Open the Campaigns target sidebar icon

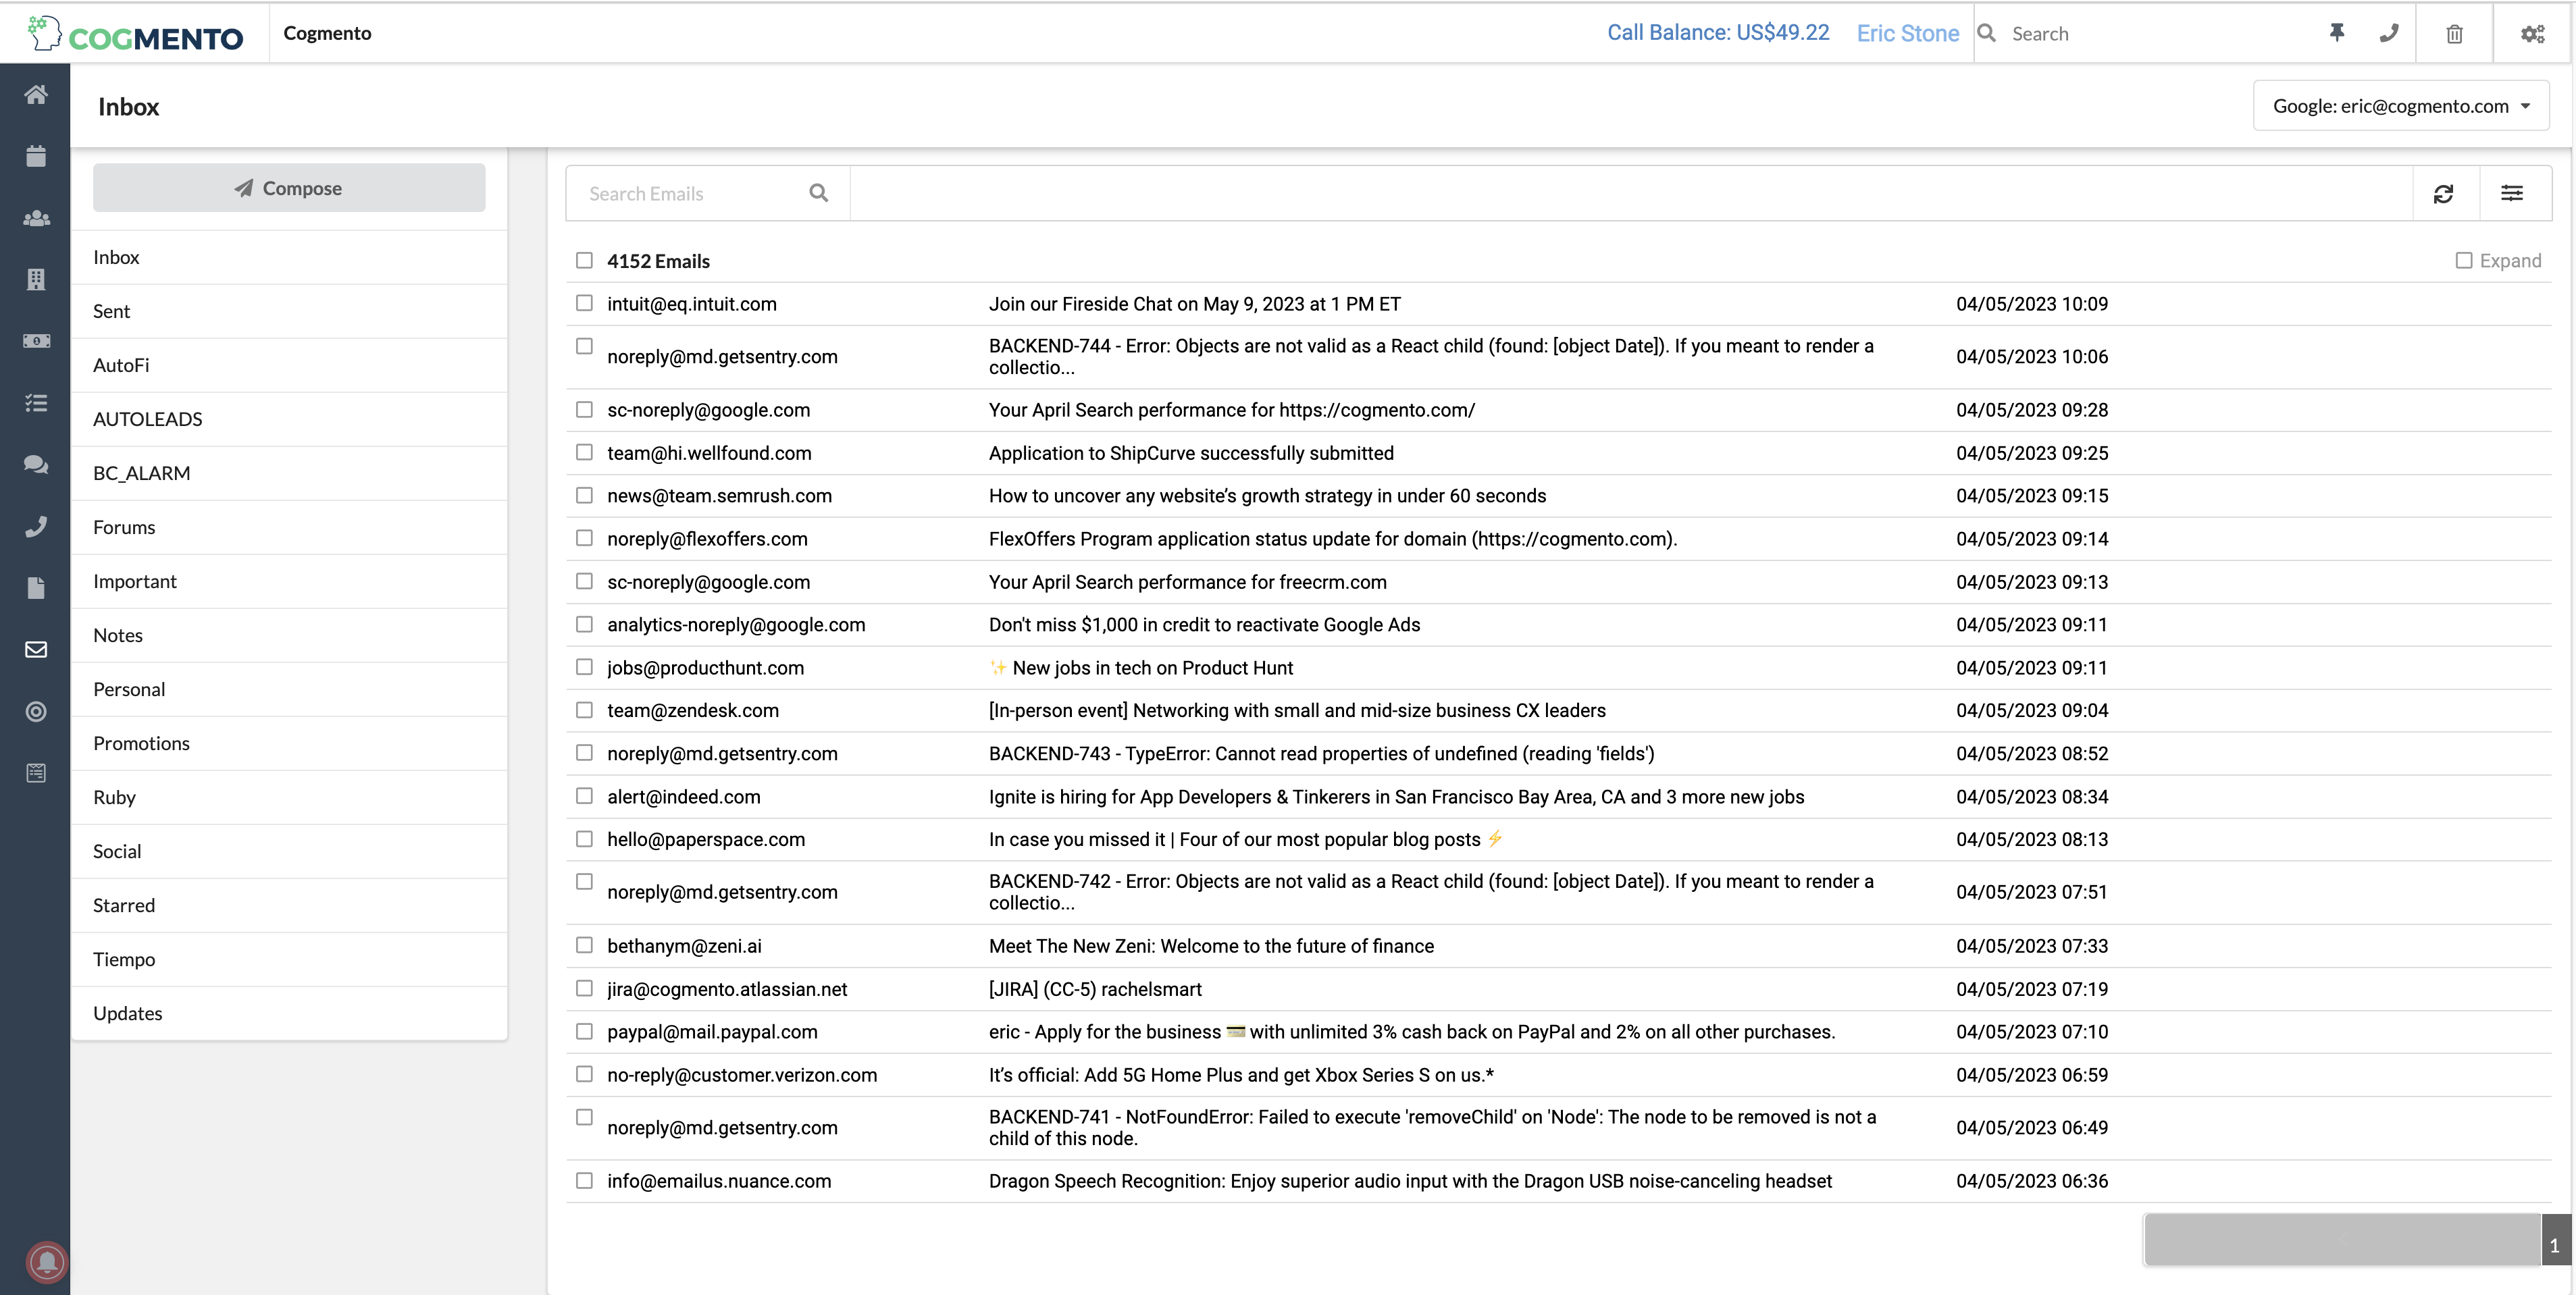tap(36, 712)
